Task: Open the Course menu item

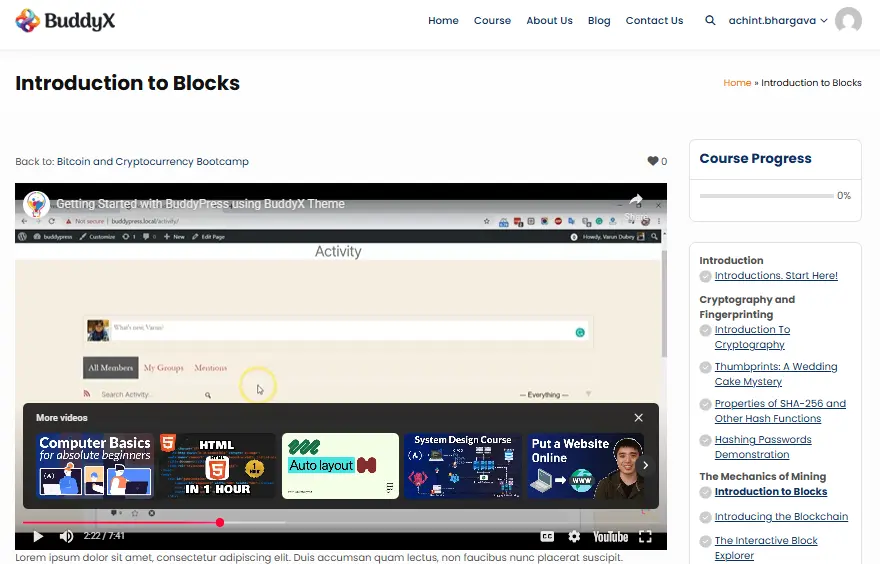Action: click(492, 20)
